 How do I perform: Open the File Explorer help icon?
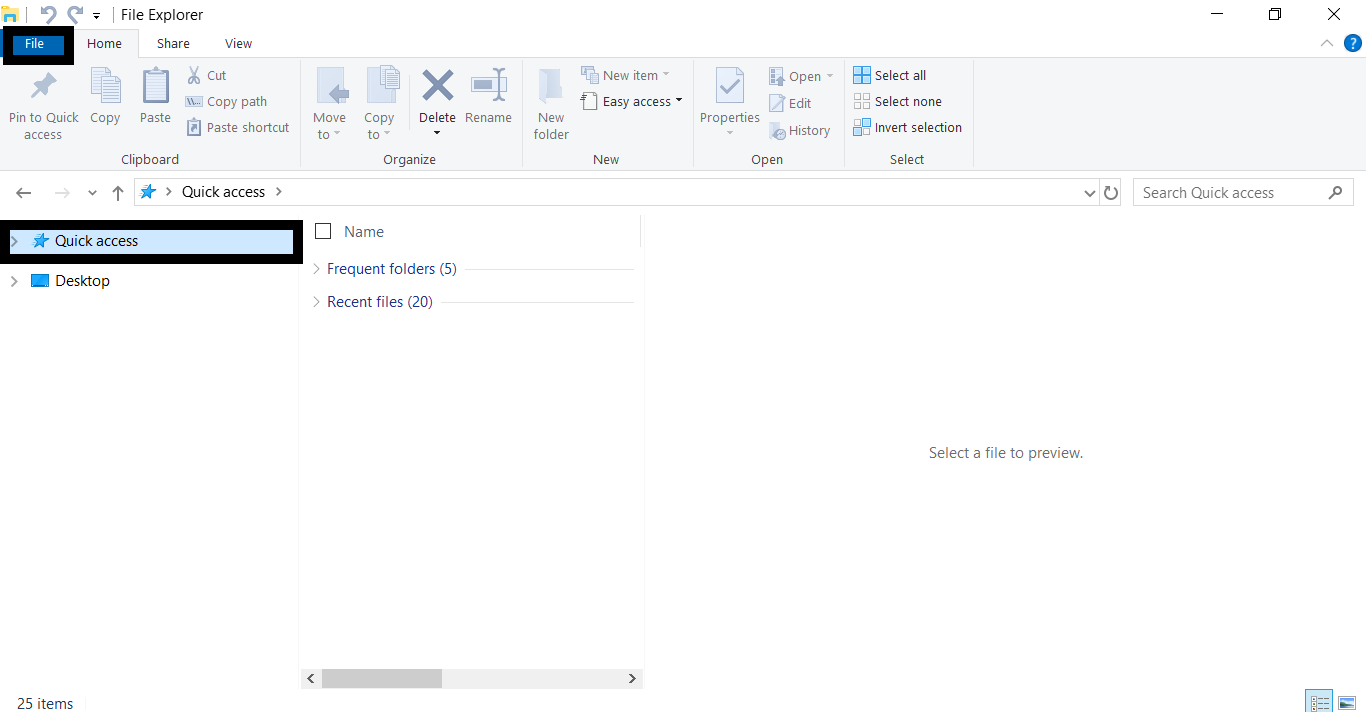1352,43
